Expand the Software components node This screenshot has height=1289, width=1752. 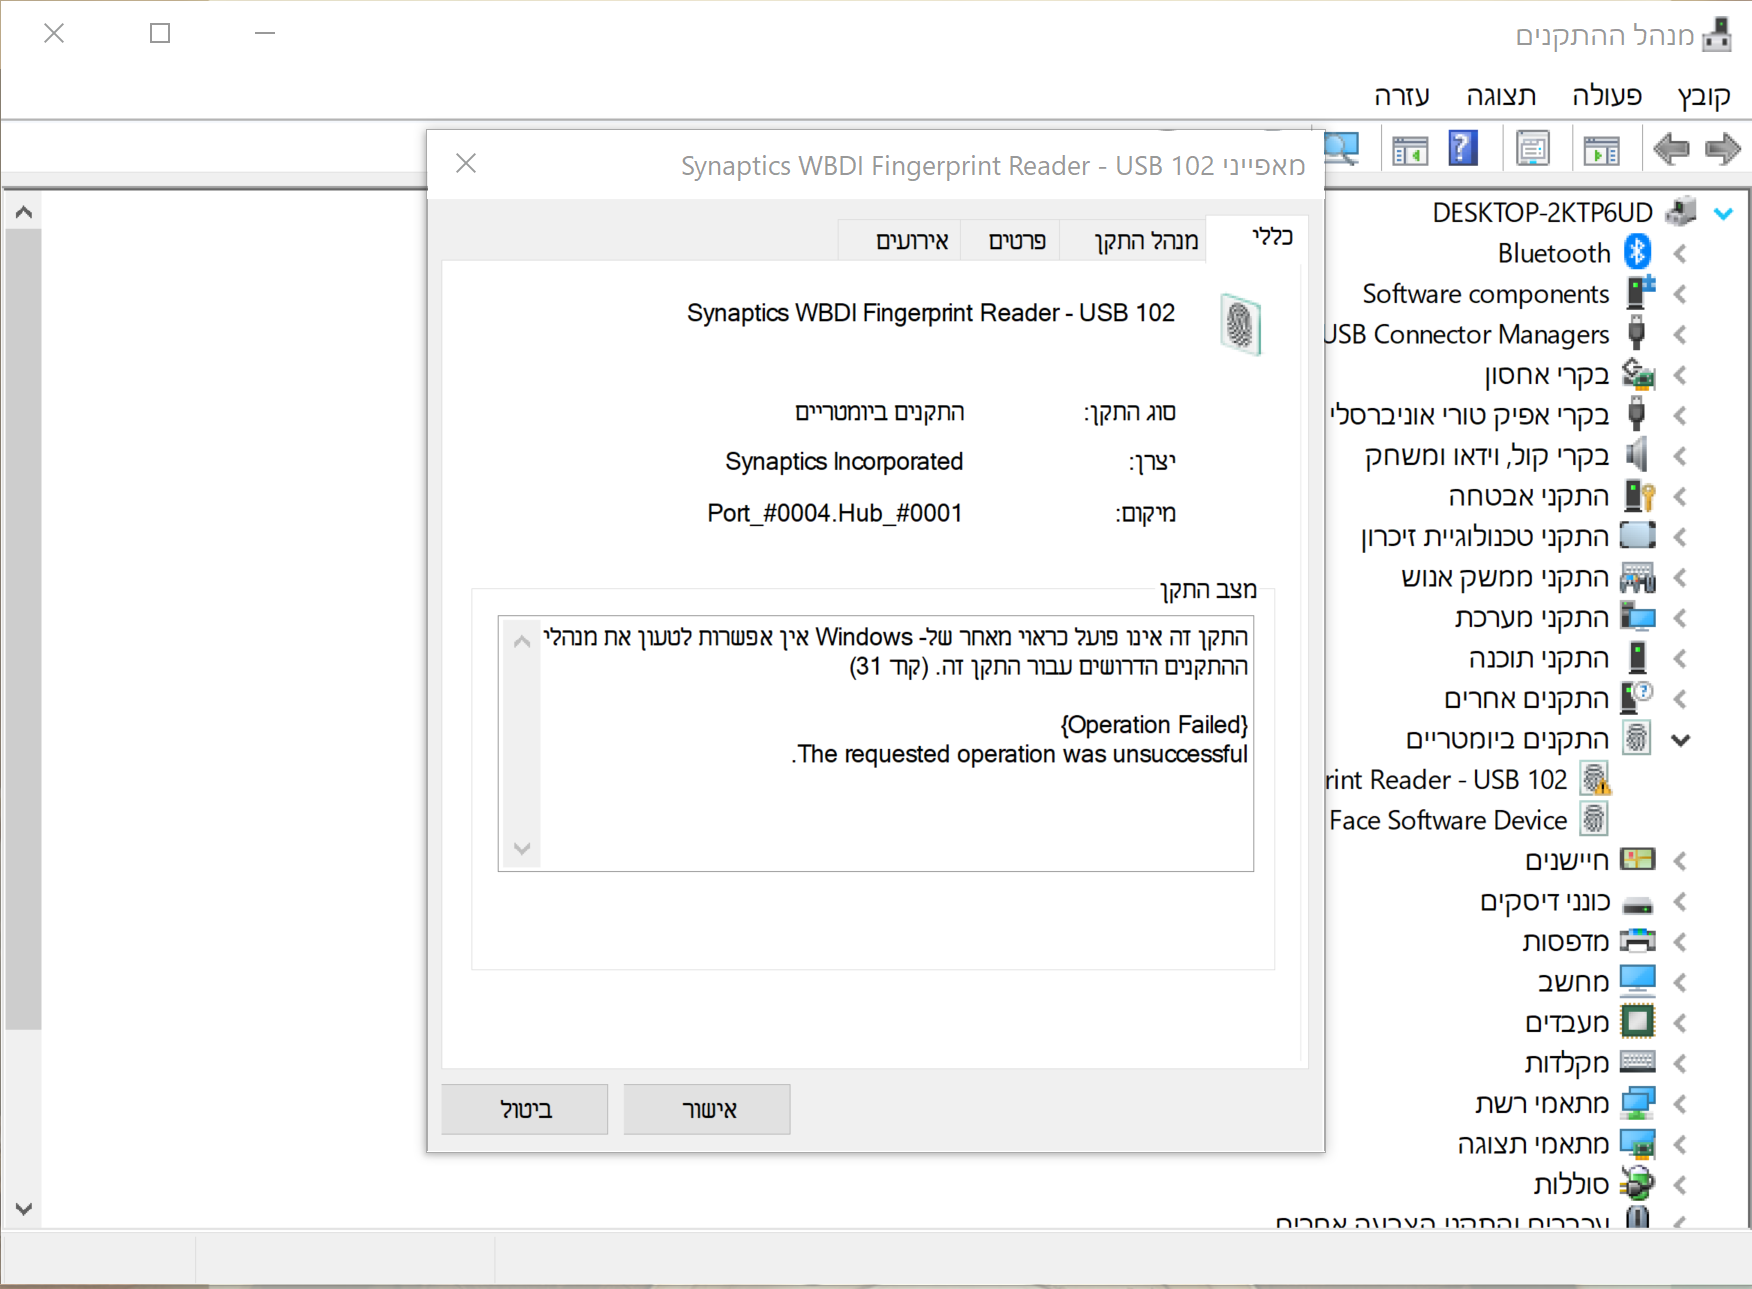(1681, 294)
